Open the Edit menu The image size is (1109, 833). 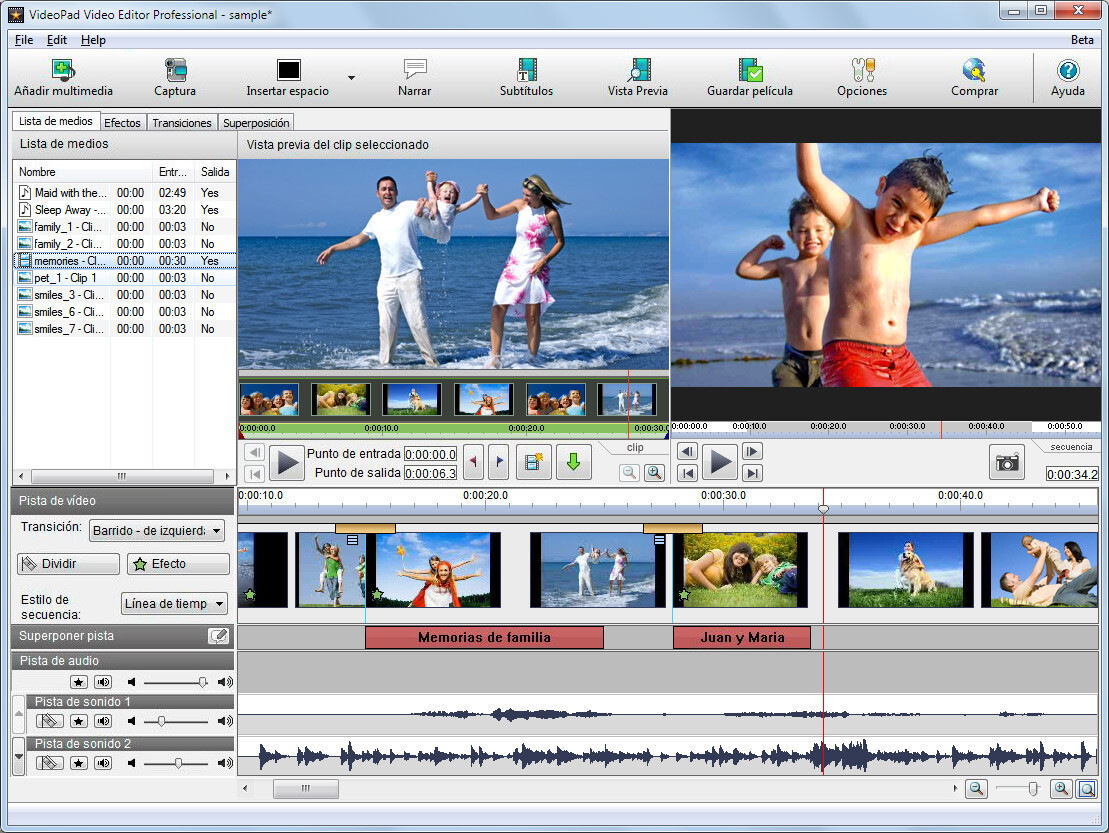click(x=56, y=40)
